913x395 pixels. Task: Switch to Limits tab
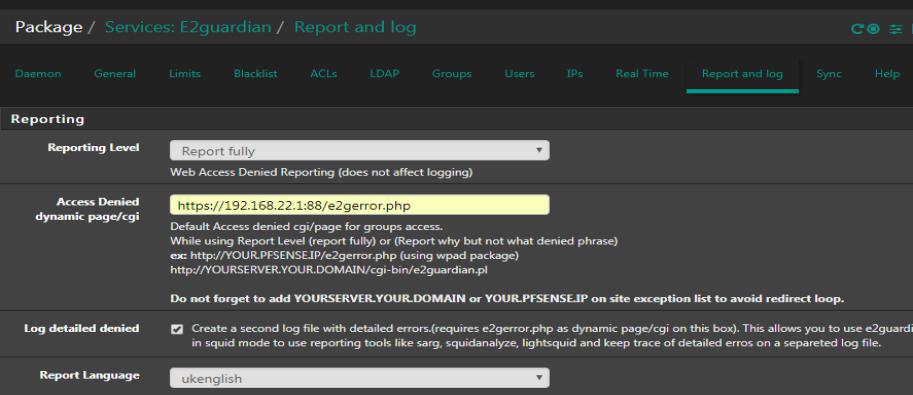coord(185,74)
